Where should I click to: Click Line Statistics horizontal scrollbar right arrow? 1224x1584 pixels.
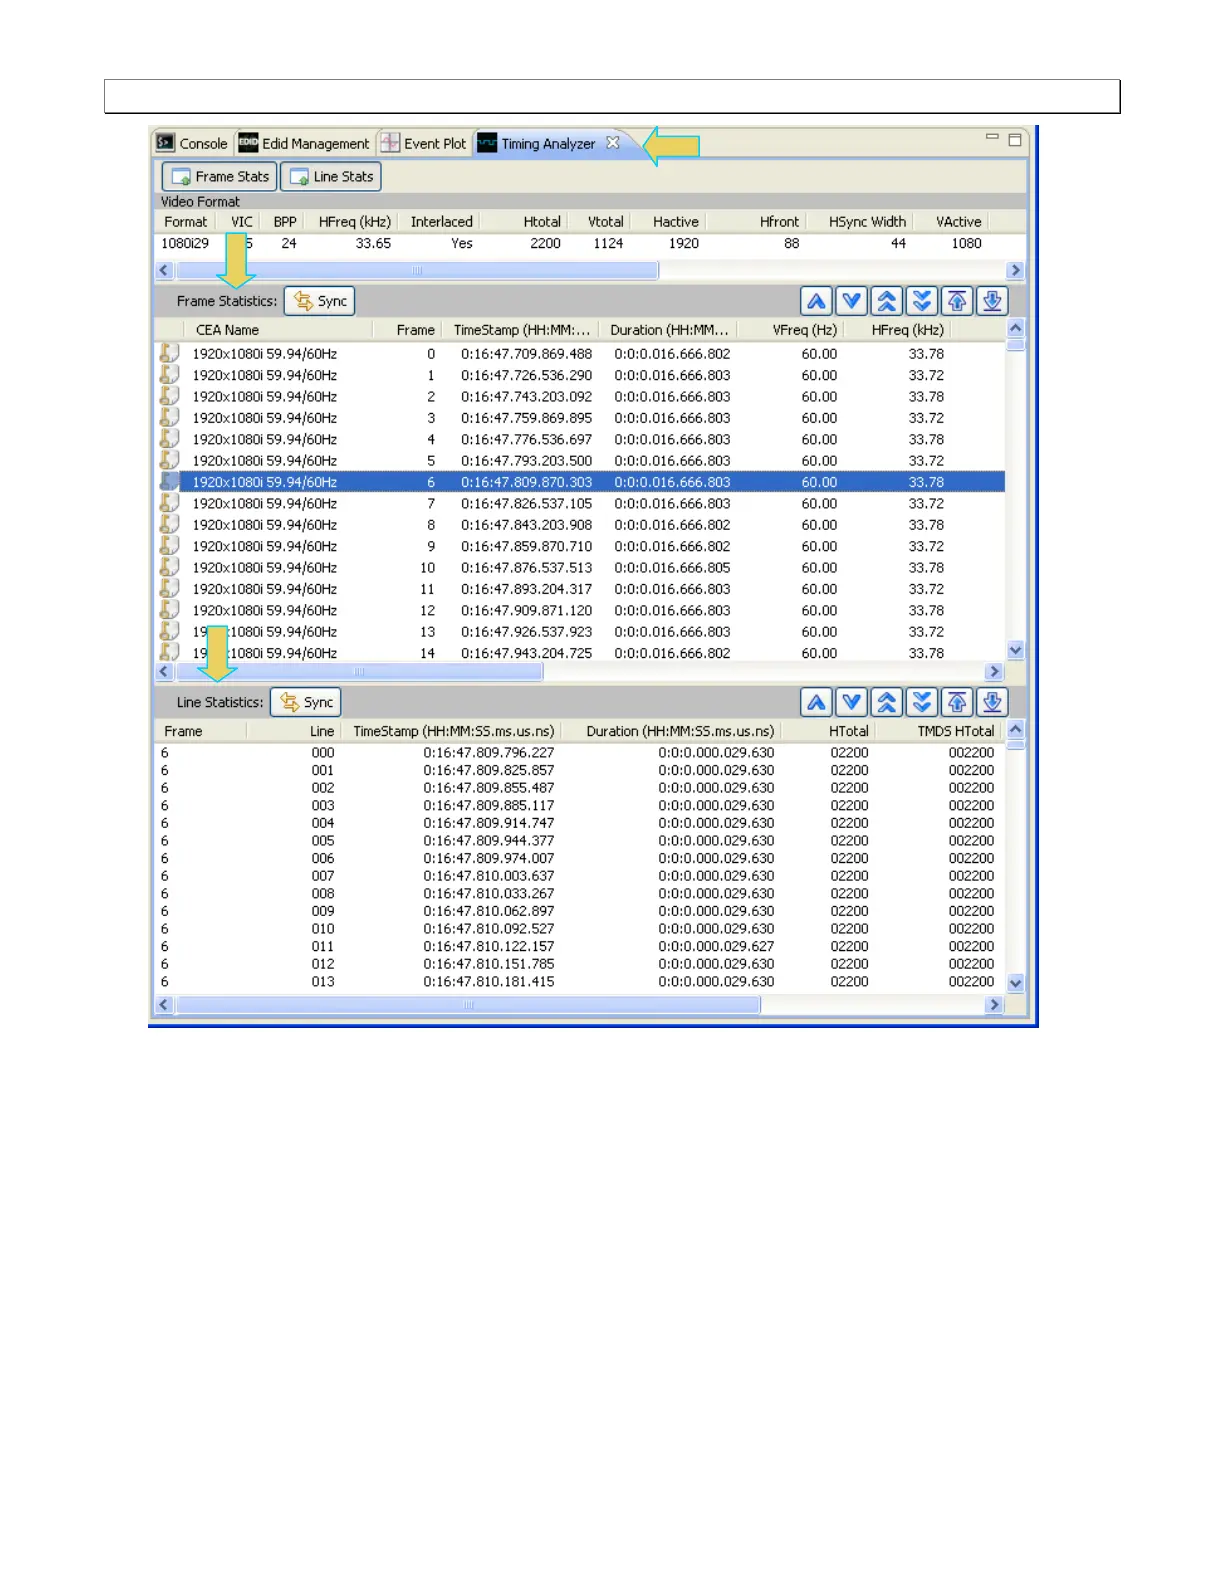point(994,1005)
